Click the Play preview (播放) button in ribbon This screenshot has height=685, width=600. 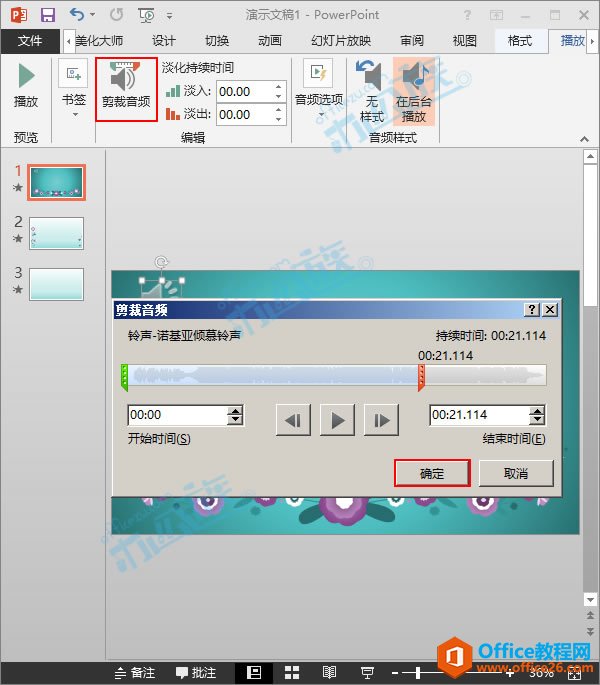[x=26, y=86]
